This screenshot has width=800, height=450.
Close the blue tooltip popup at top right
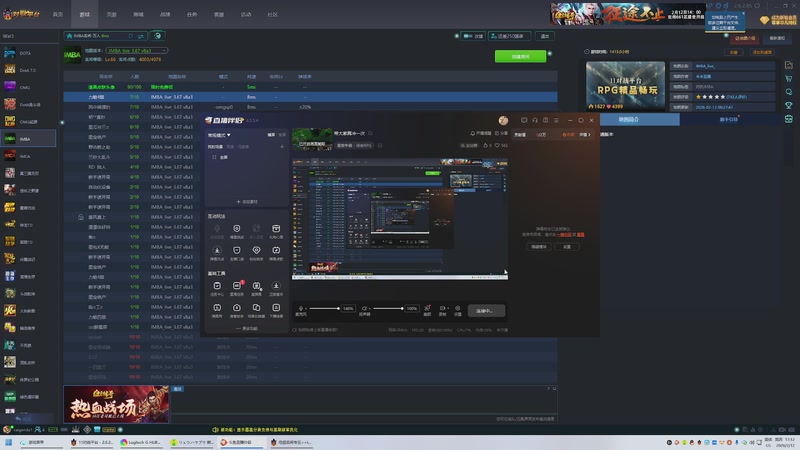pos(743,13)
